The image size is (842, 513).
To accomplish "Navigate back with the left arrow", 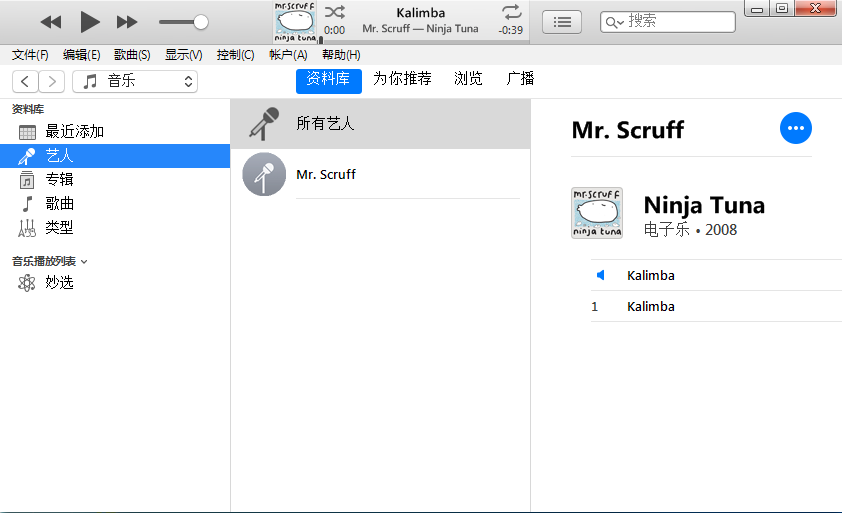I will click(25, 81).
